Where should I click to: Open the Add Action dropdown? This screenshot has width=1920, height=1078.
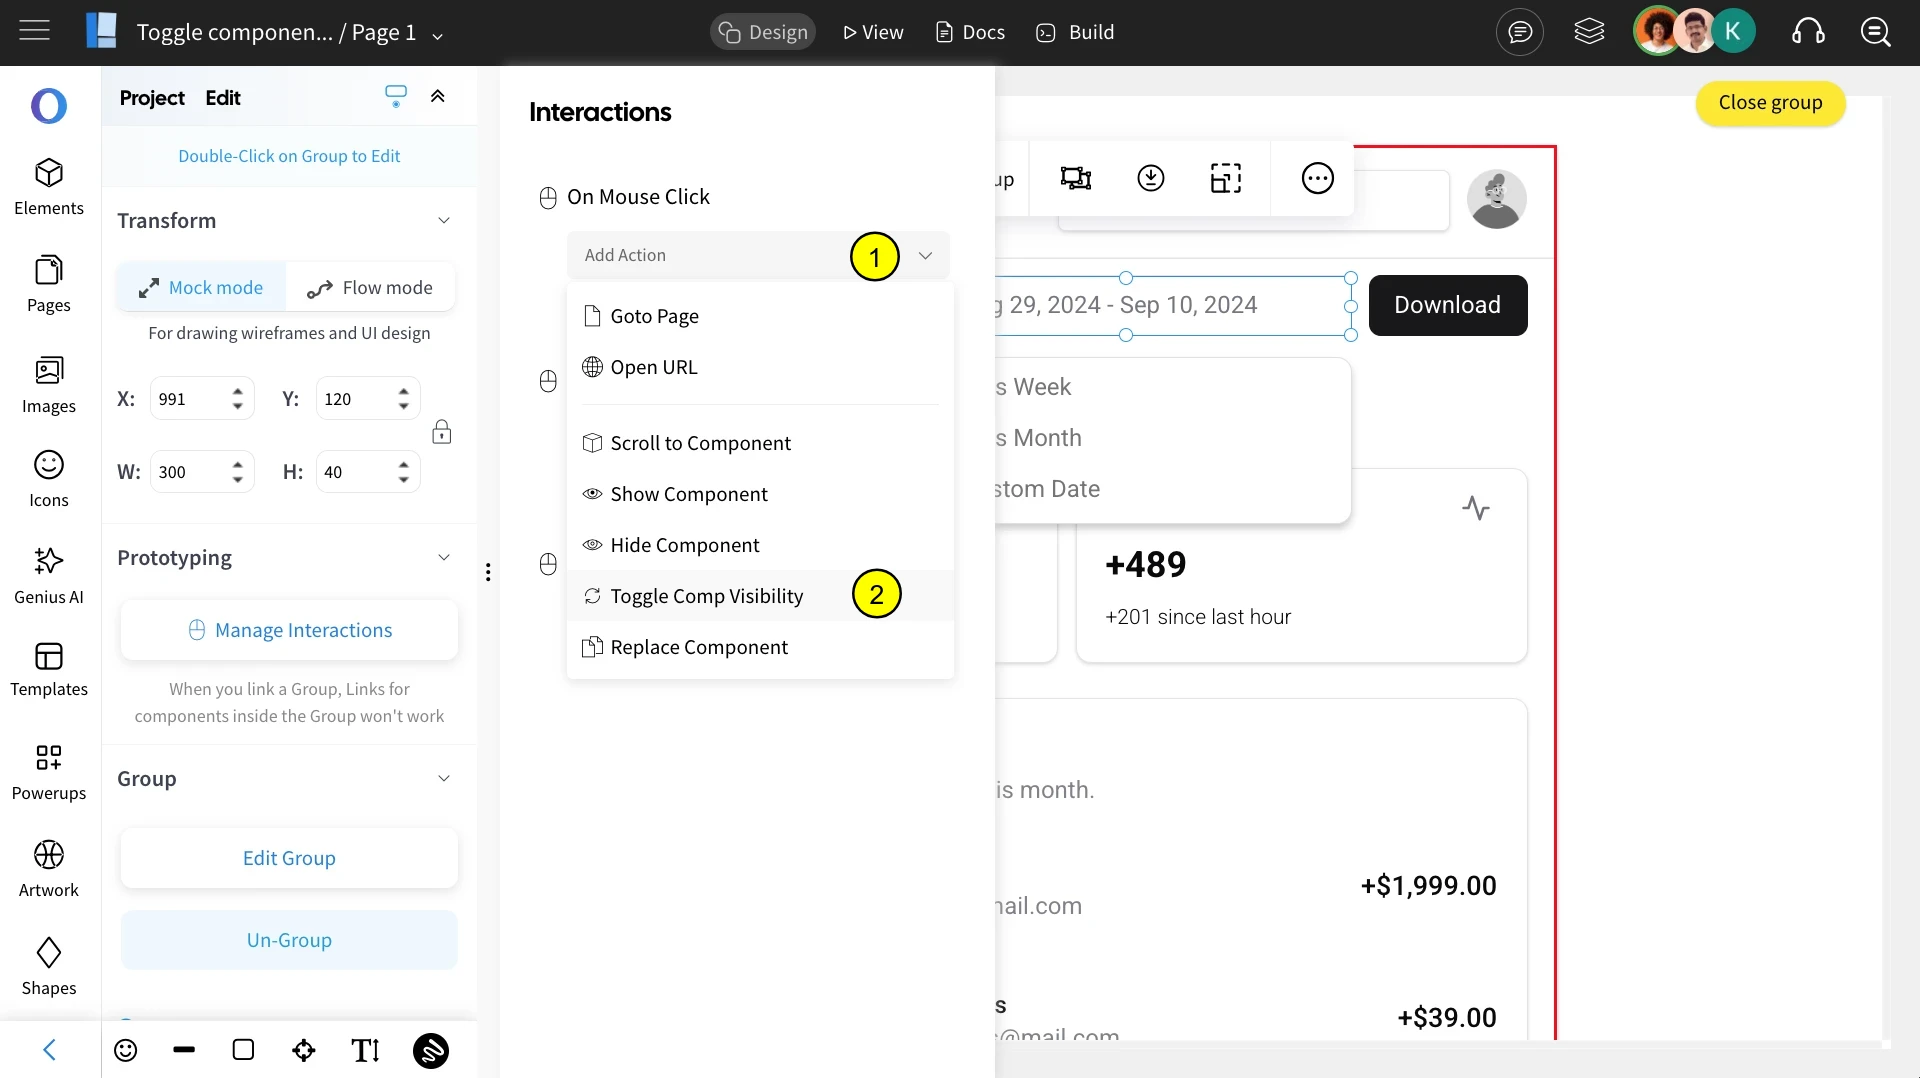tap(758, 255)
